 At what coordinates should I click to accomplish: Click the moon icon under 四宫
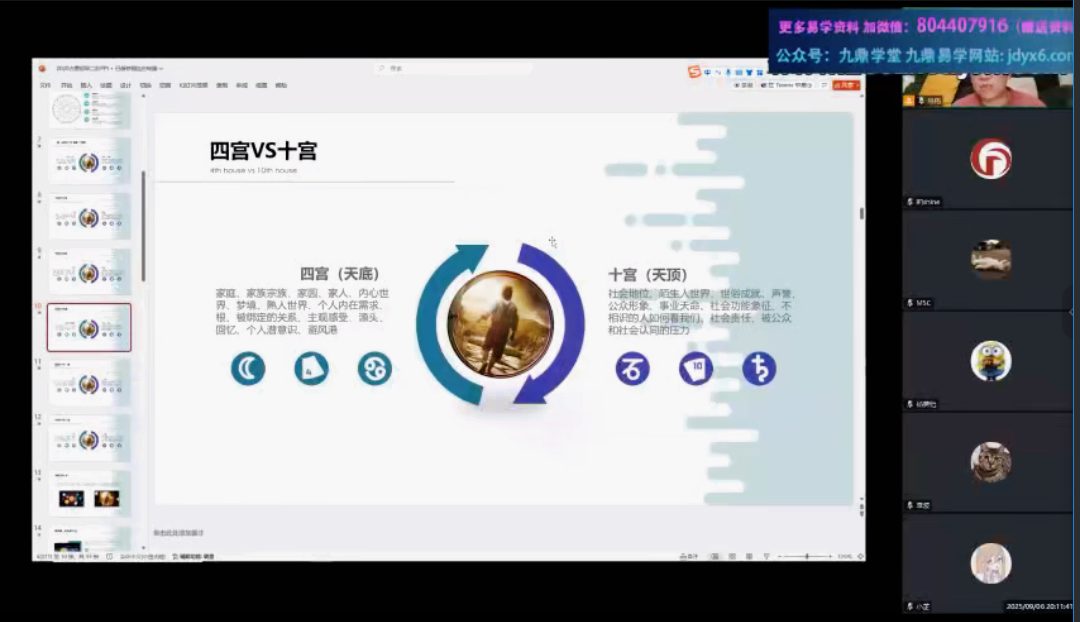[247, 369]
